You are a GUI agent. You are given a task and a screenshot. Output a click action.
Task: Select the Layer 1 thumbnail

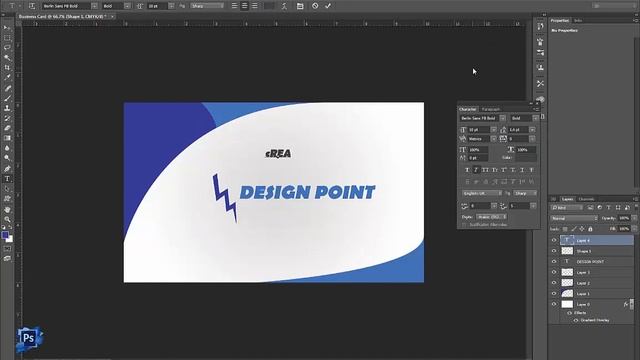(567, 293)
